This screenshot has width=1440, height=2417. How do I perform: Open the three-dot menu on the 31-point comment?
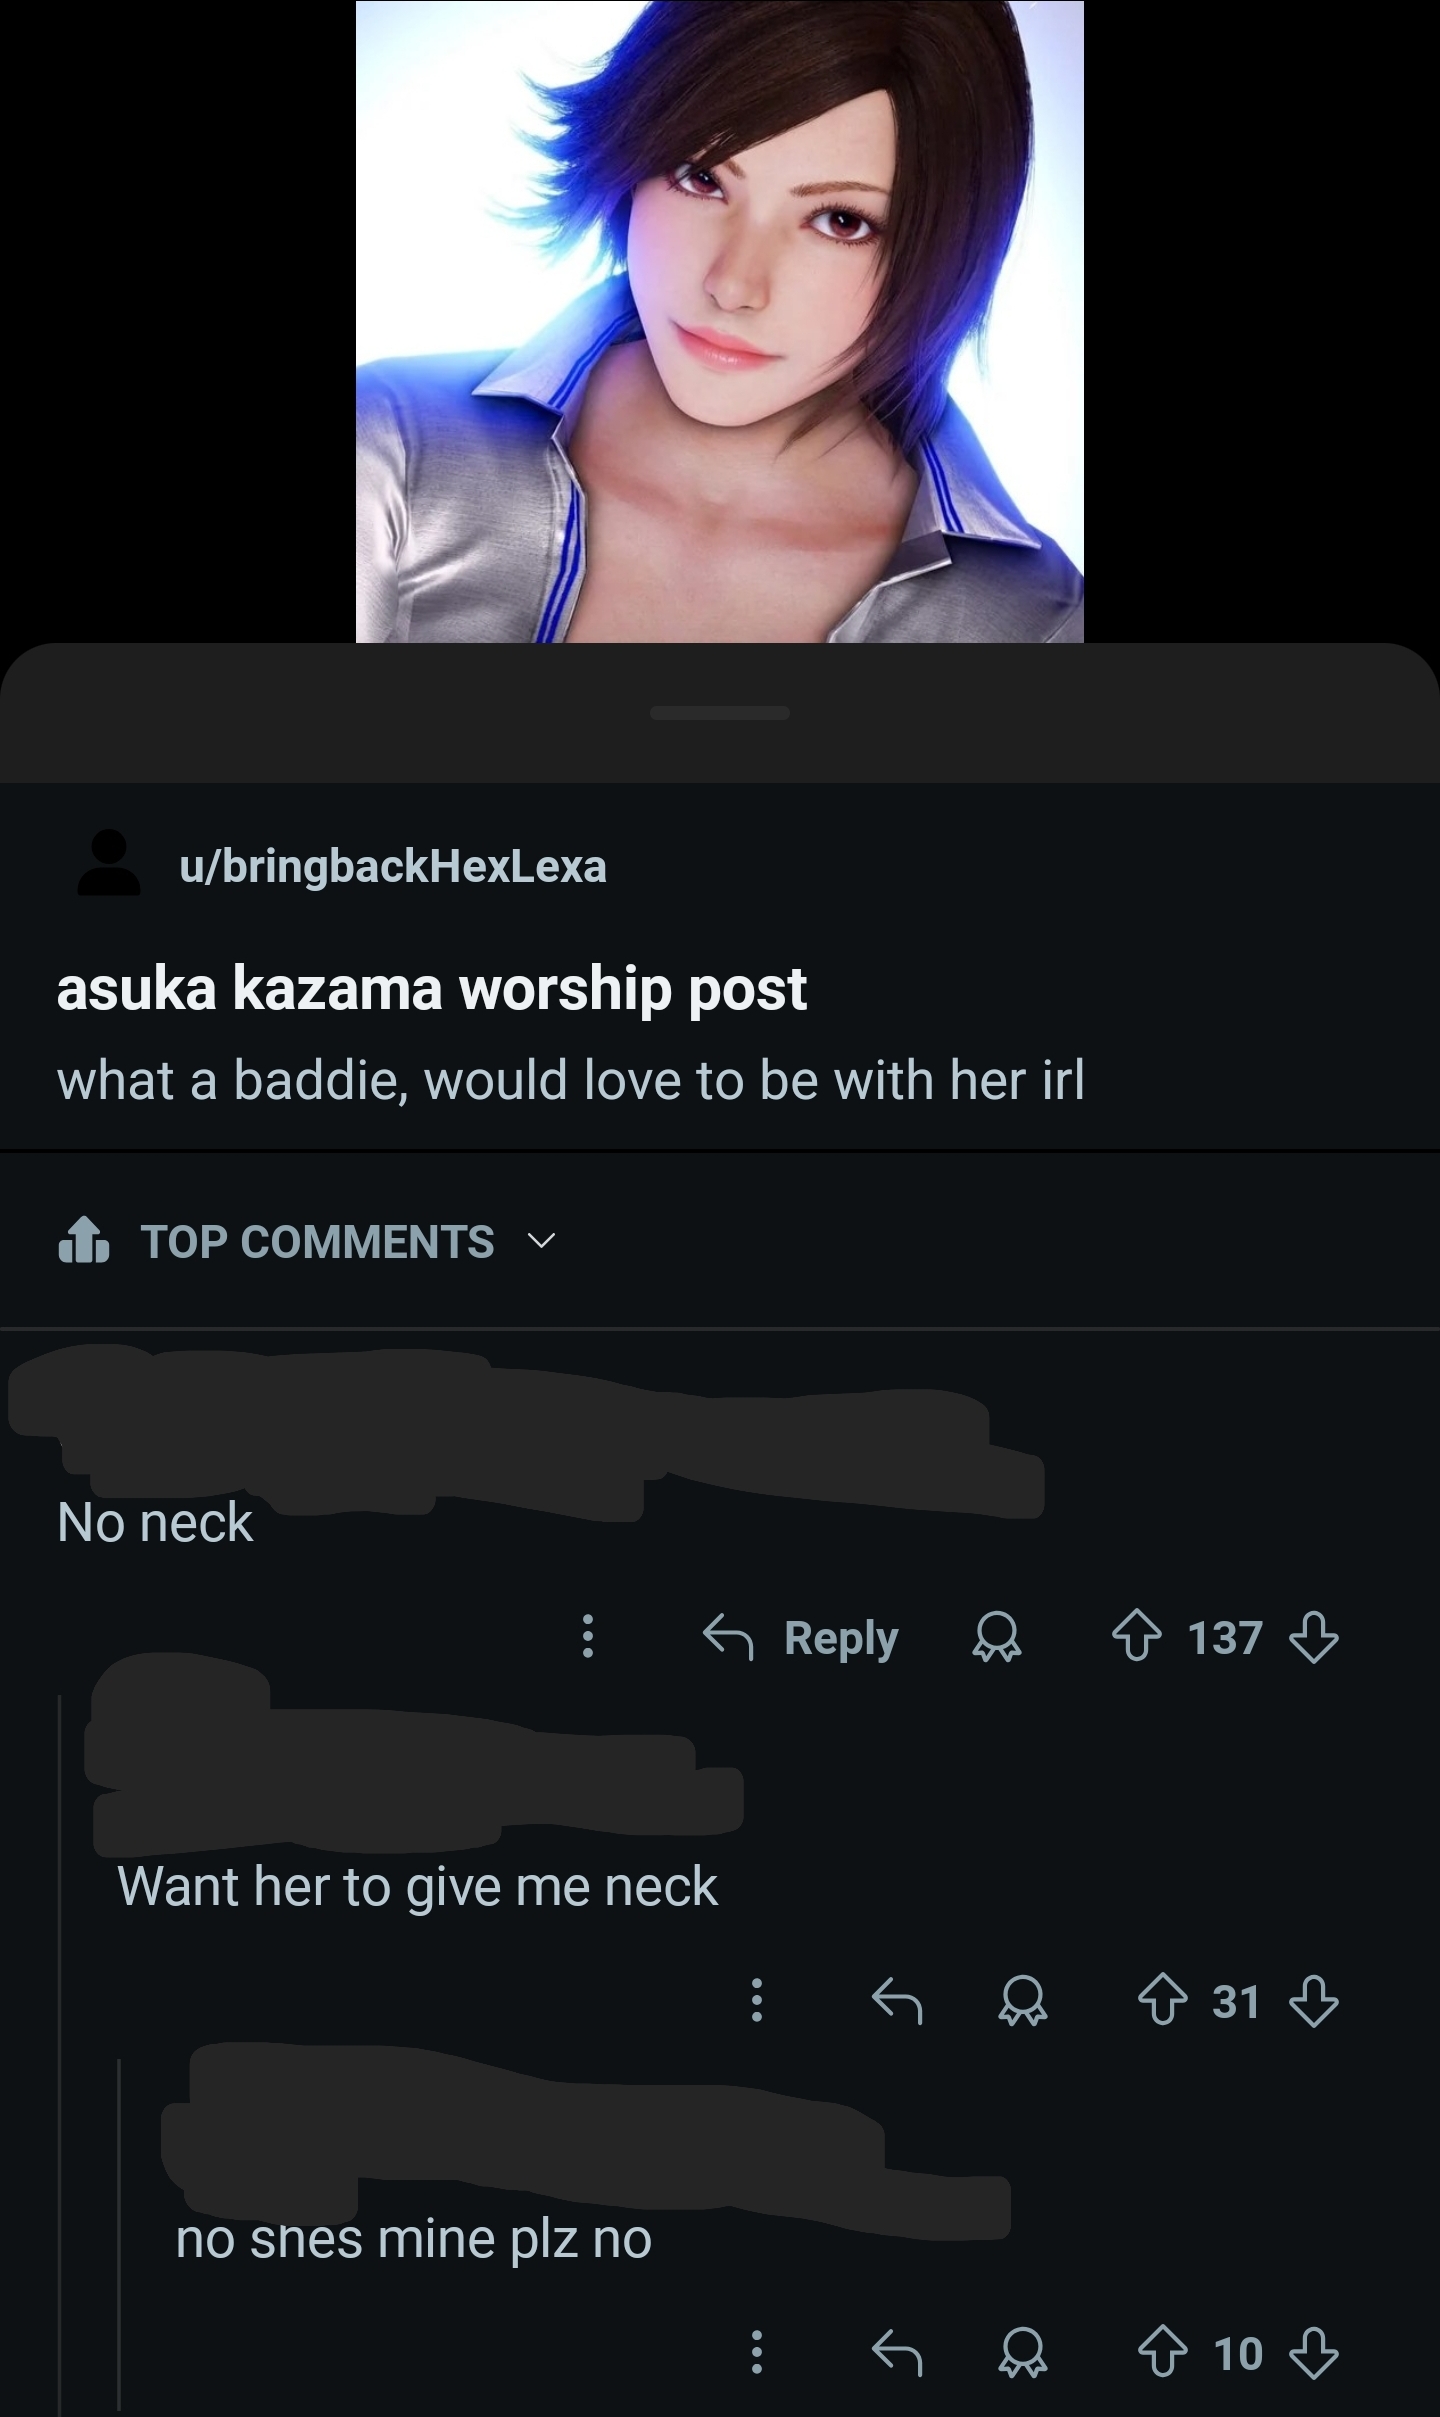pos(757,2000)
